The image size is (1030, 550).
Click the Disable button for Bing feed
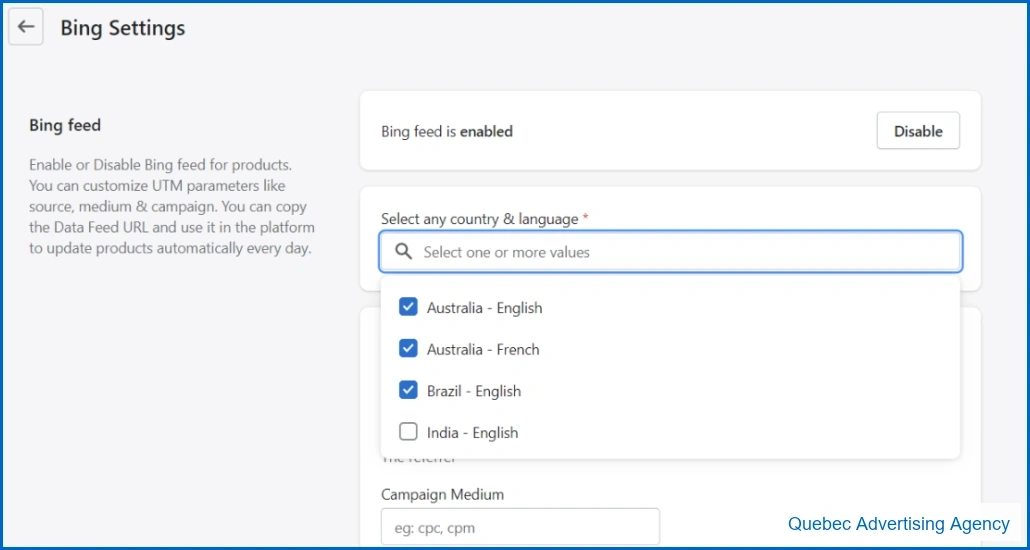coord(918,131)
